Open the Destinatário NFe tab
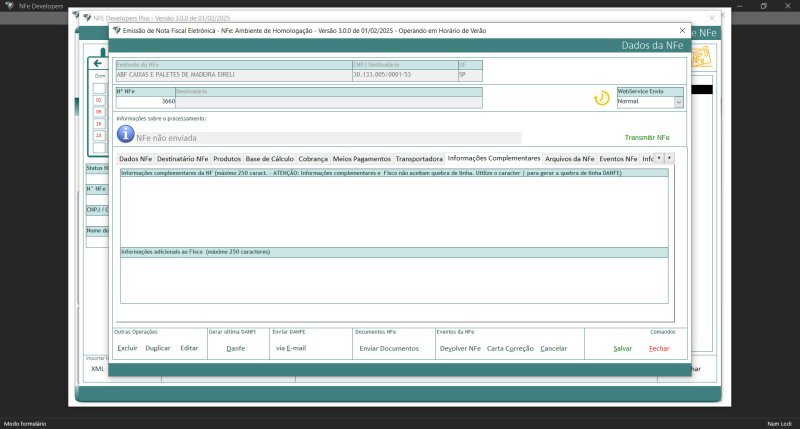This screenshot has height=429, width=800. click(x=183, y=159)
